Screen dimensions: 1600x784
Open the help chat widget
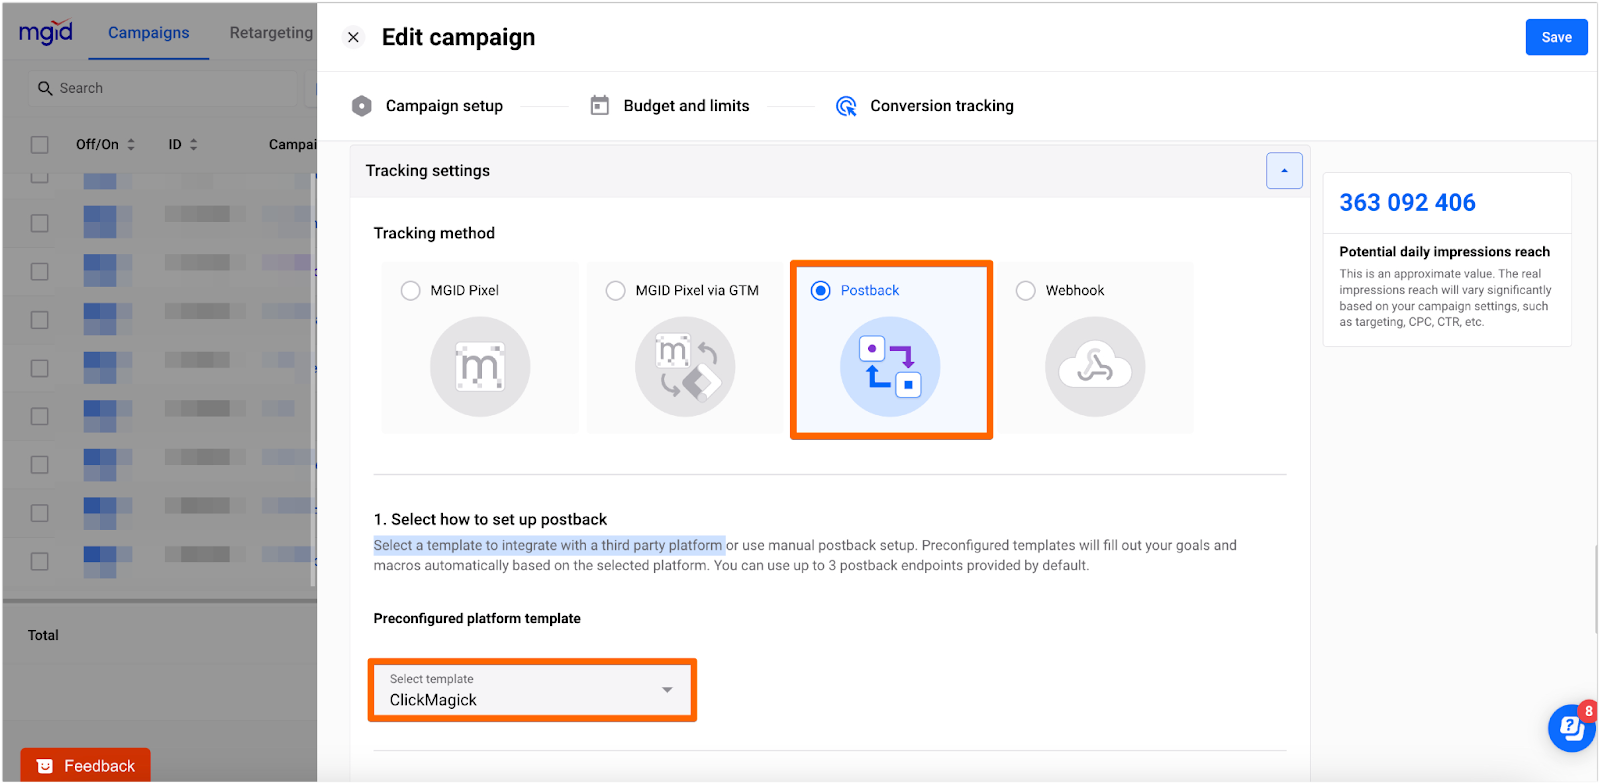click(1571, 728)
